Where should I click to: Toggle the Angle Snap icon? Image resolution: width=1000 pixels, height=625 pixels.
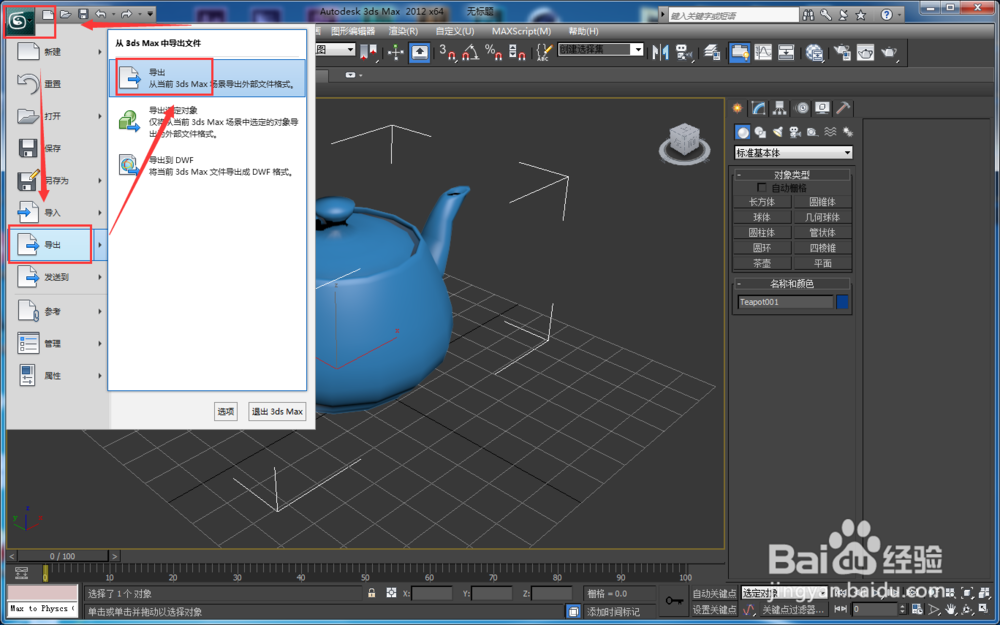point(471,52)
